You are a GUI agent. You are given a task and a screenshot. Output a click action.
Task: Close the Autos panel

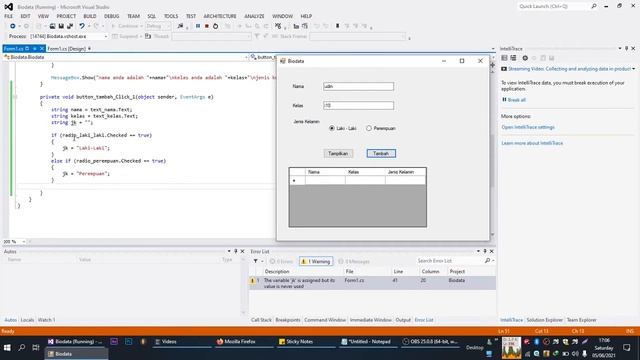[x=242, y=251]
